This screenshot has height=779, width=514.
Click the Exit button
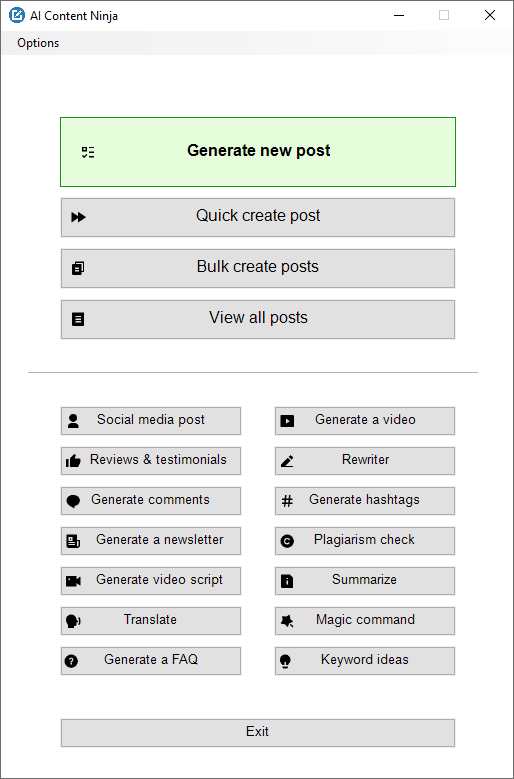[258, 733]
